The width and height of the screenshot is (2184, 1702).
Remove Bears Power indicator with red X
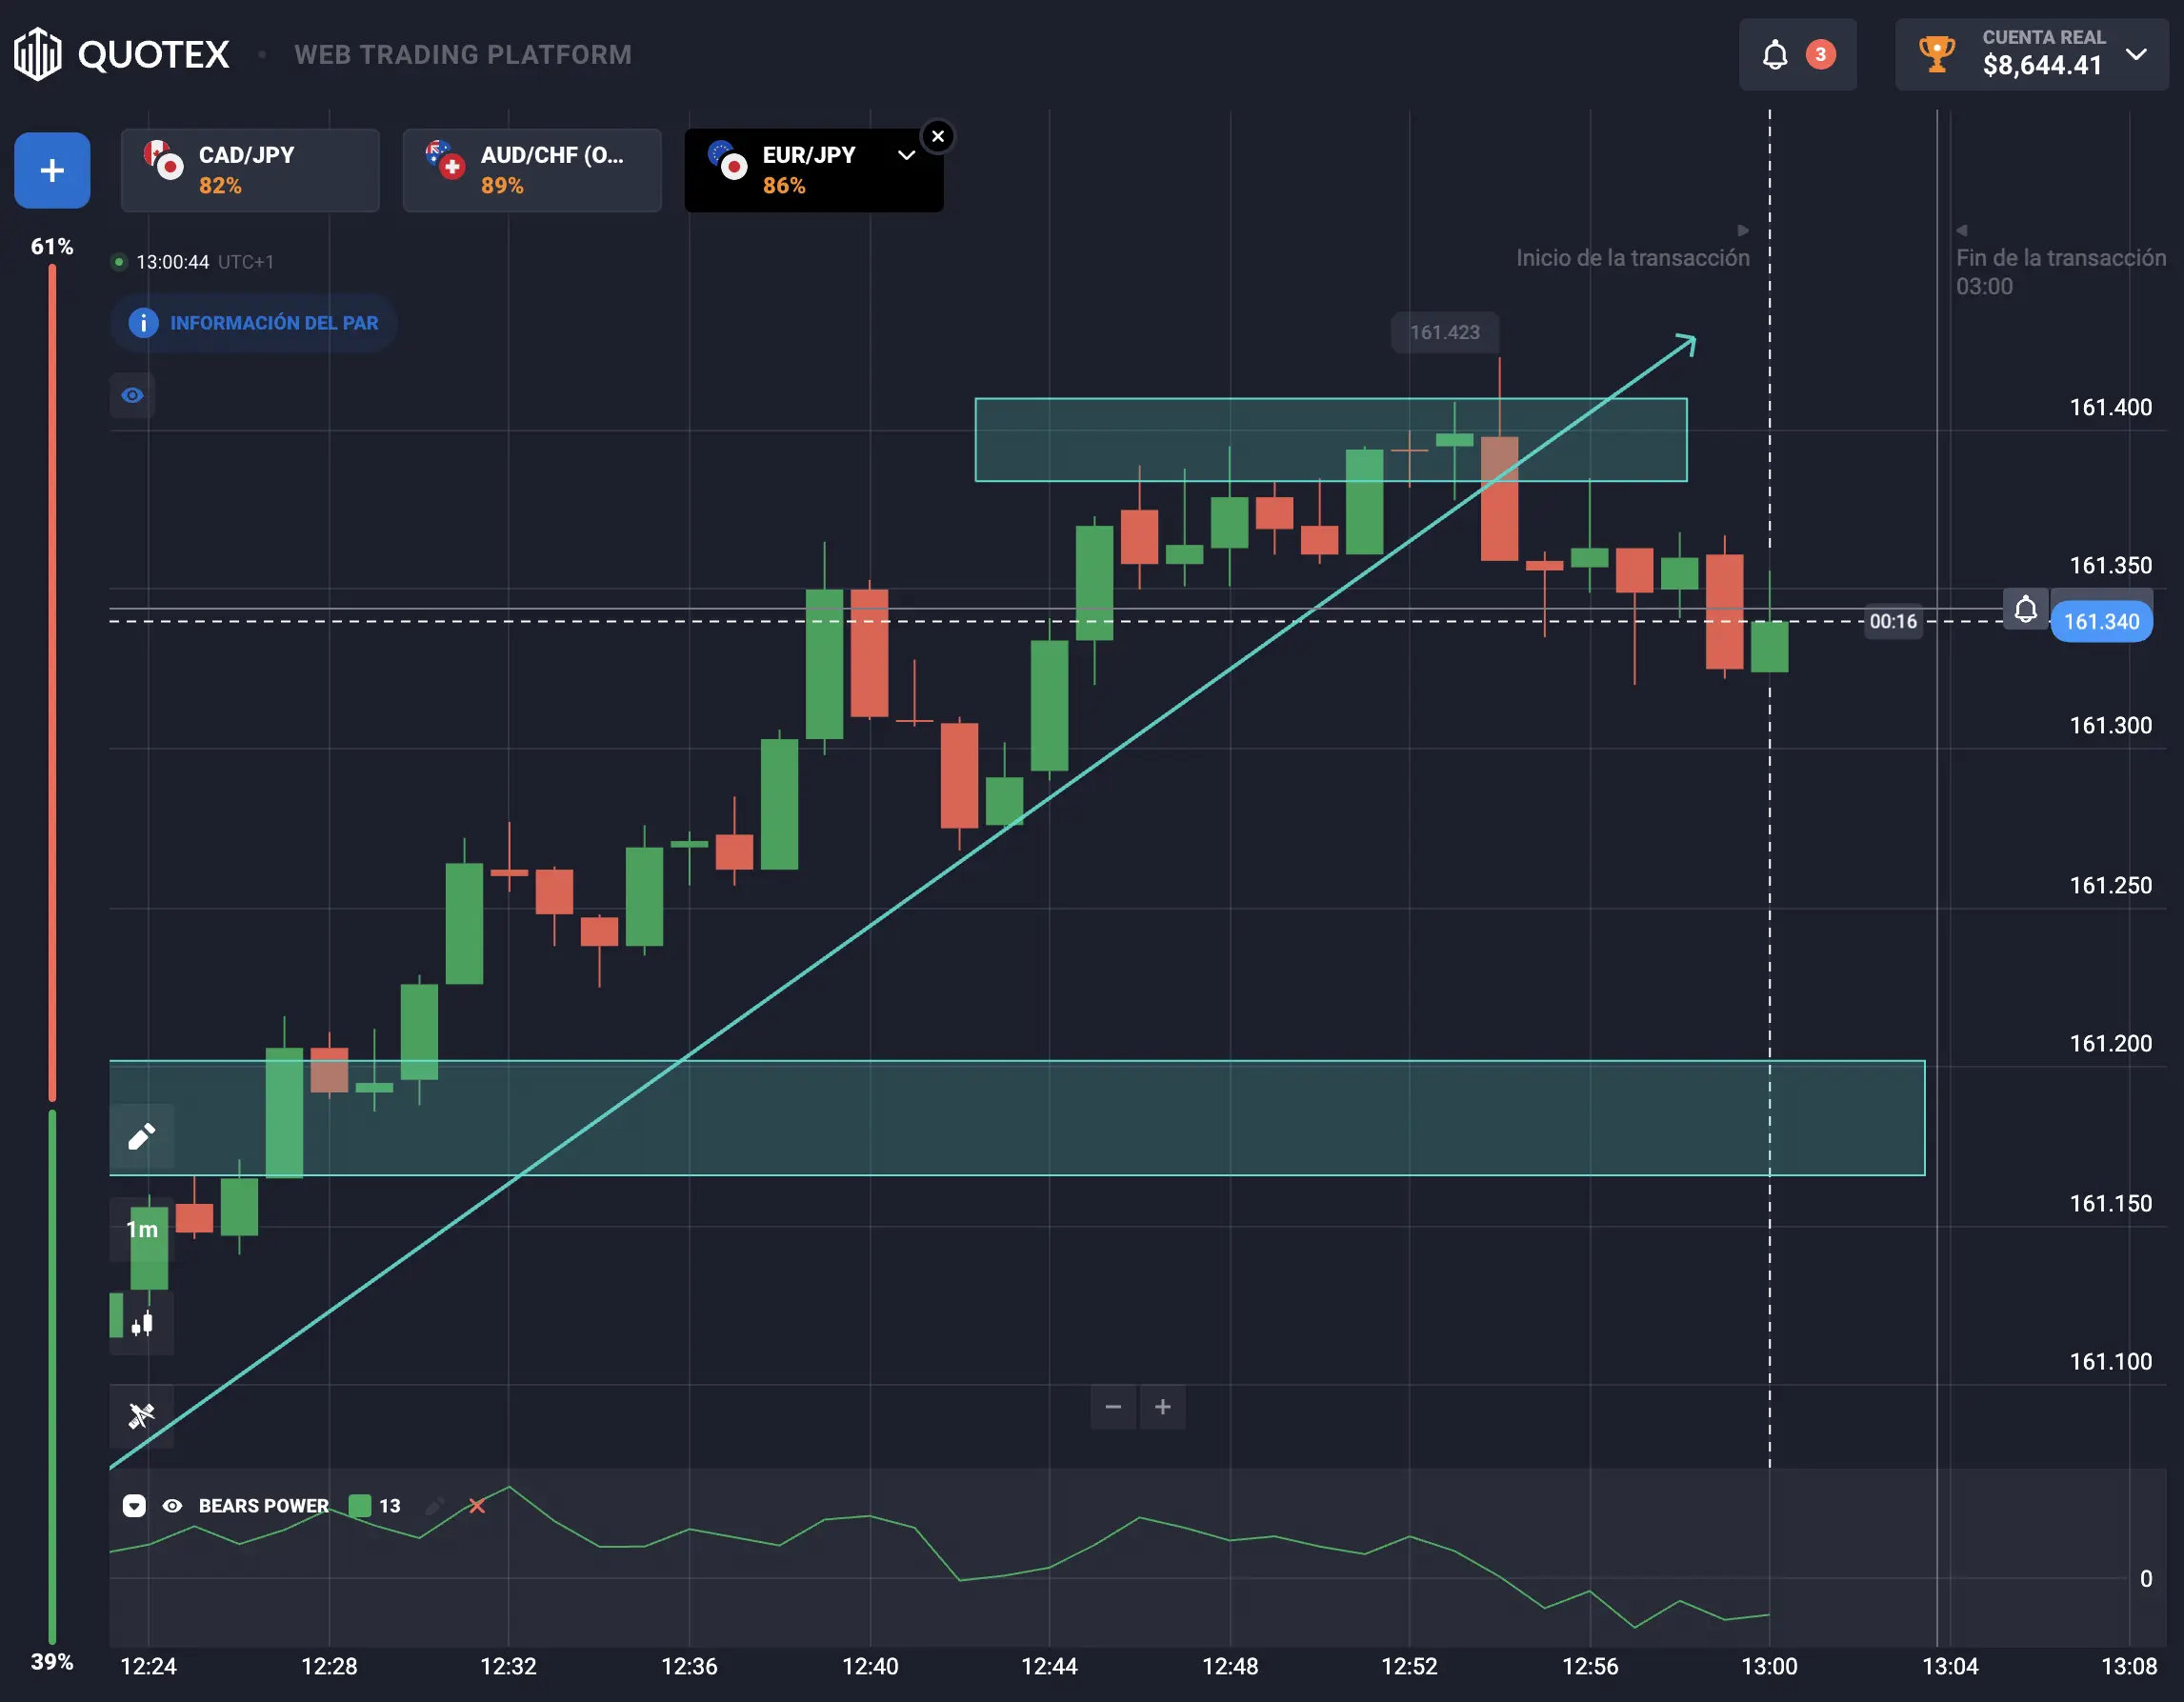tap(477, 1505)
